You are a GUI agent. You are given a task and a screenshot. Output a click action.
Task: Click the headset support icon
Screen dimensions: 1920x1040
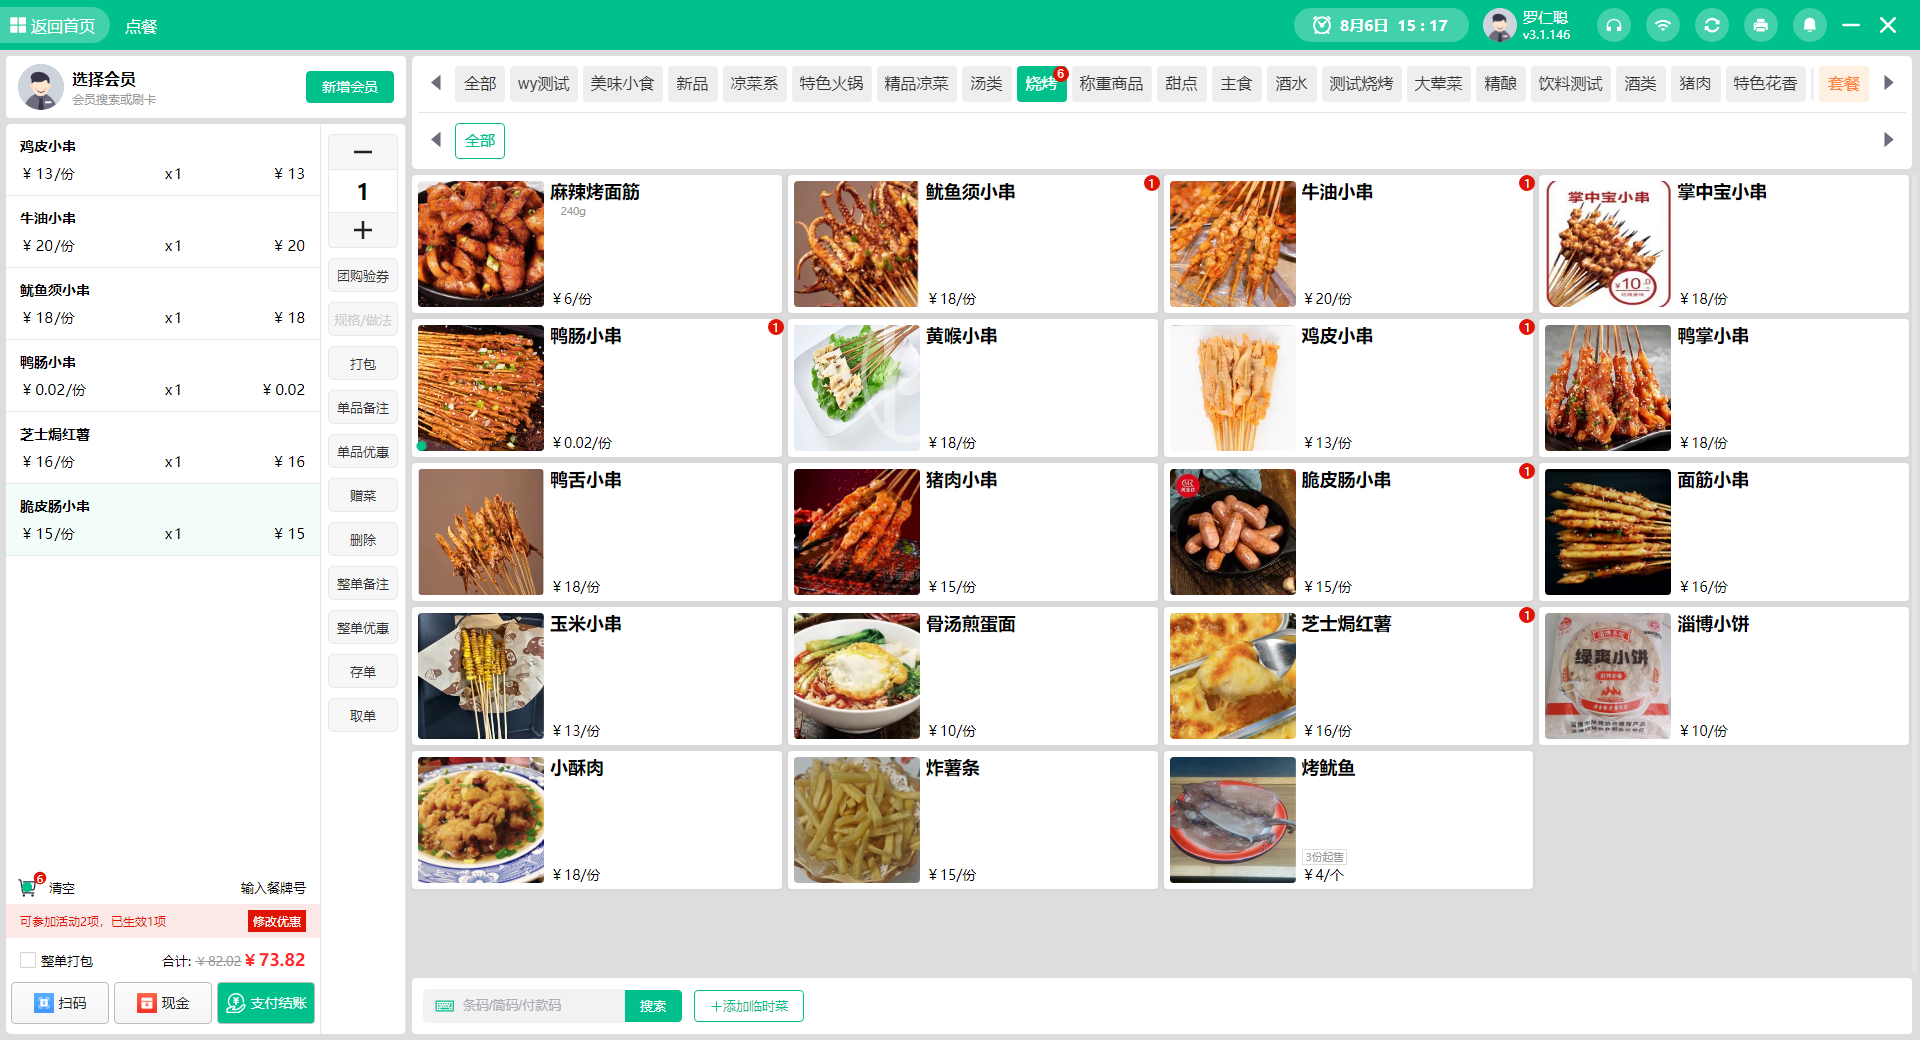tap(1614, 25)
